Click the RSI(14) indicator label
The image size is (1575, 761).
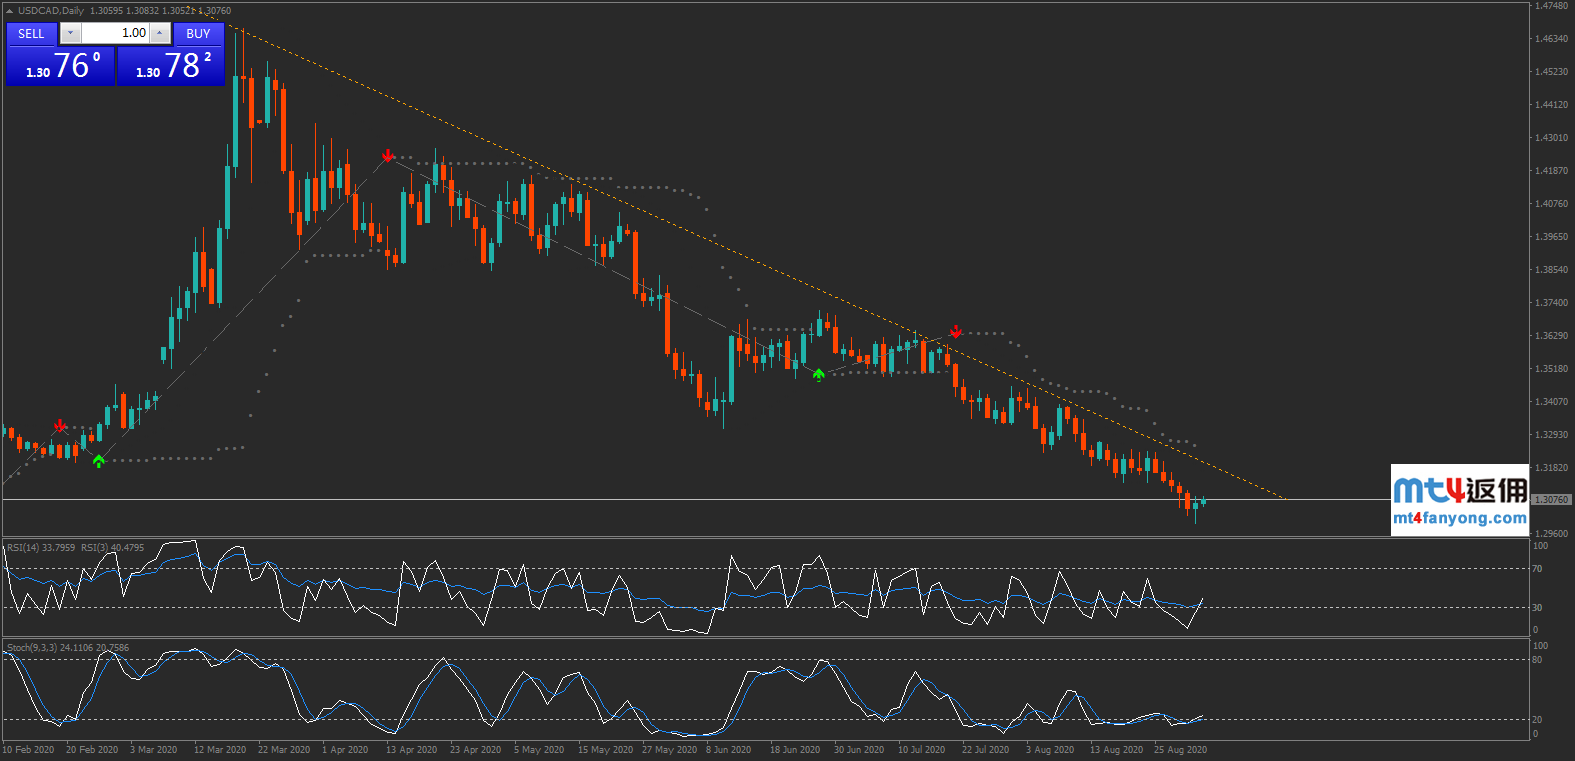(x=40, y=548)
